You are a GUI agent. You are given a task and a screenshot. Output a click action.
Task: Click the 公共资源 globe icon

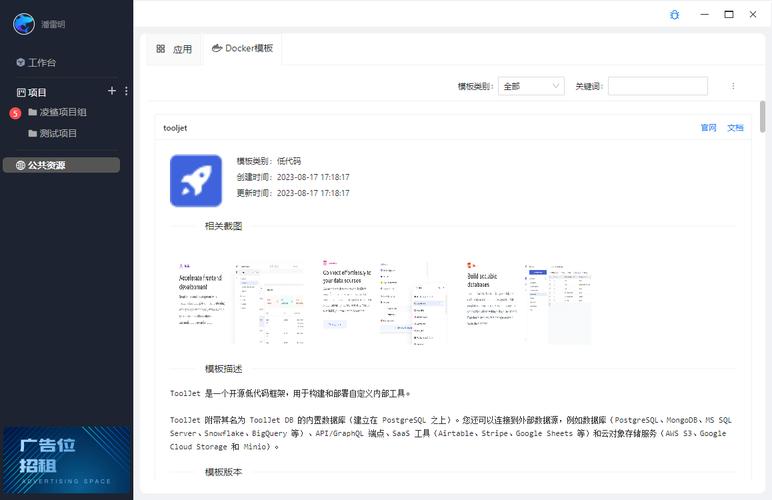(x=20, y=165)
